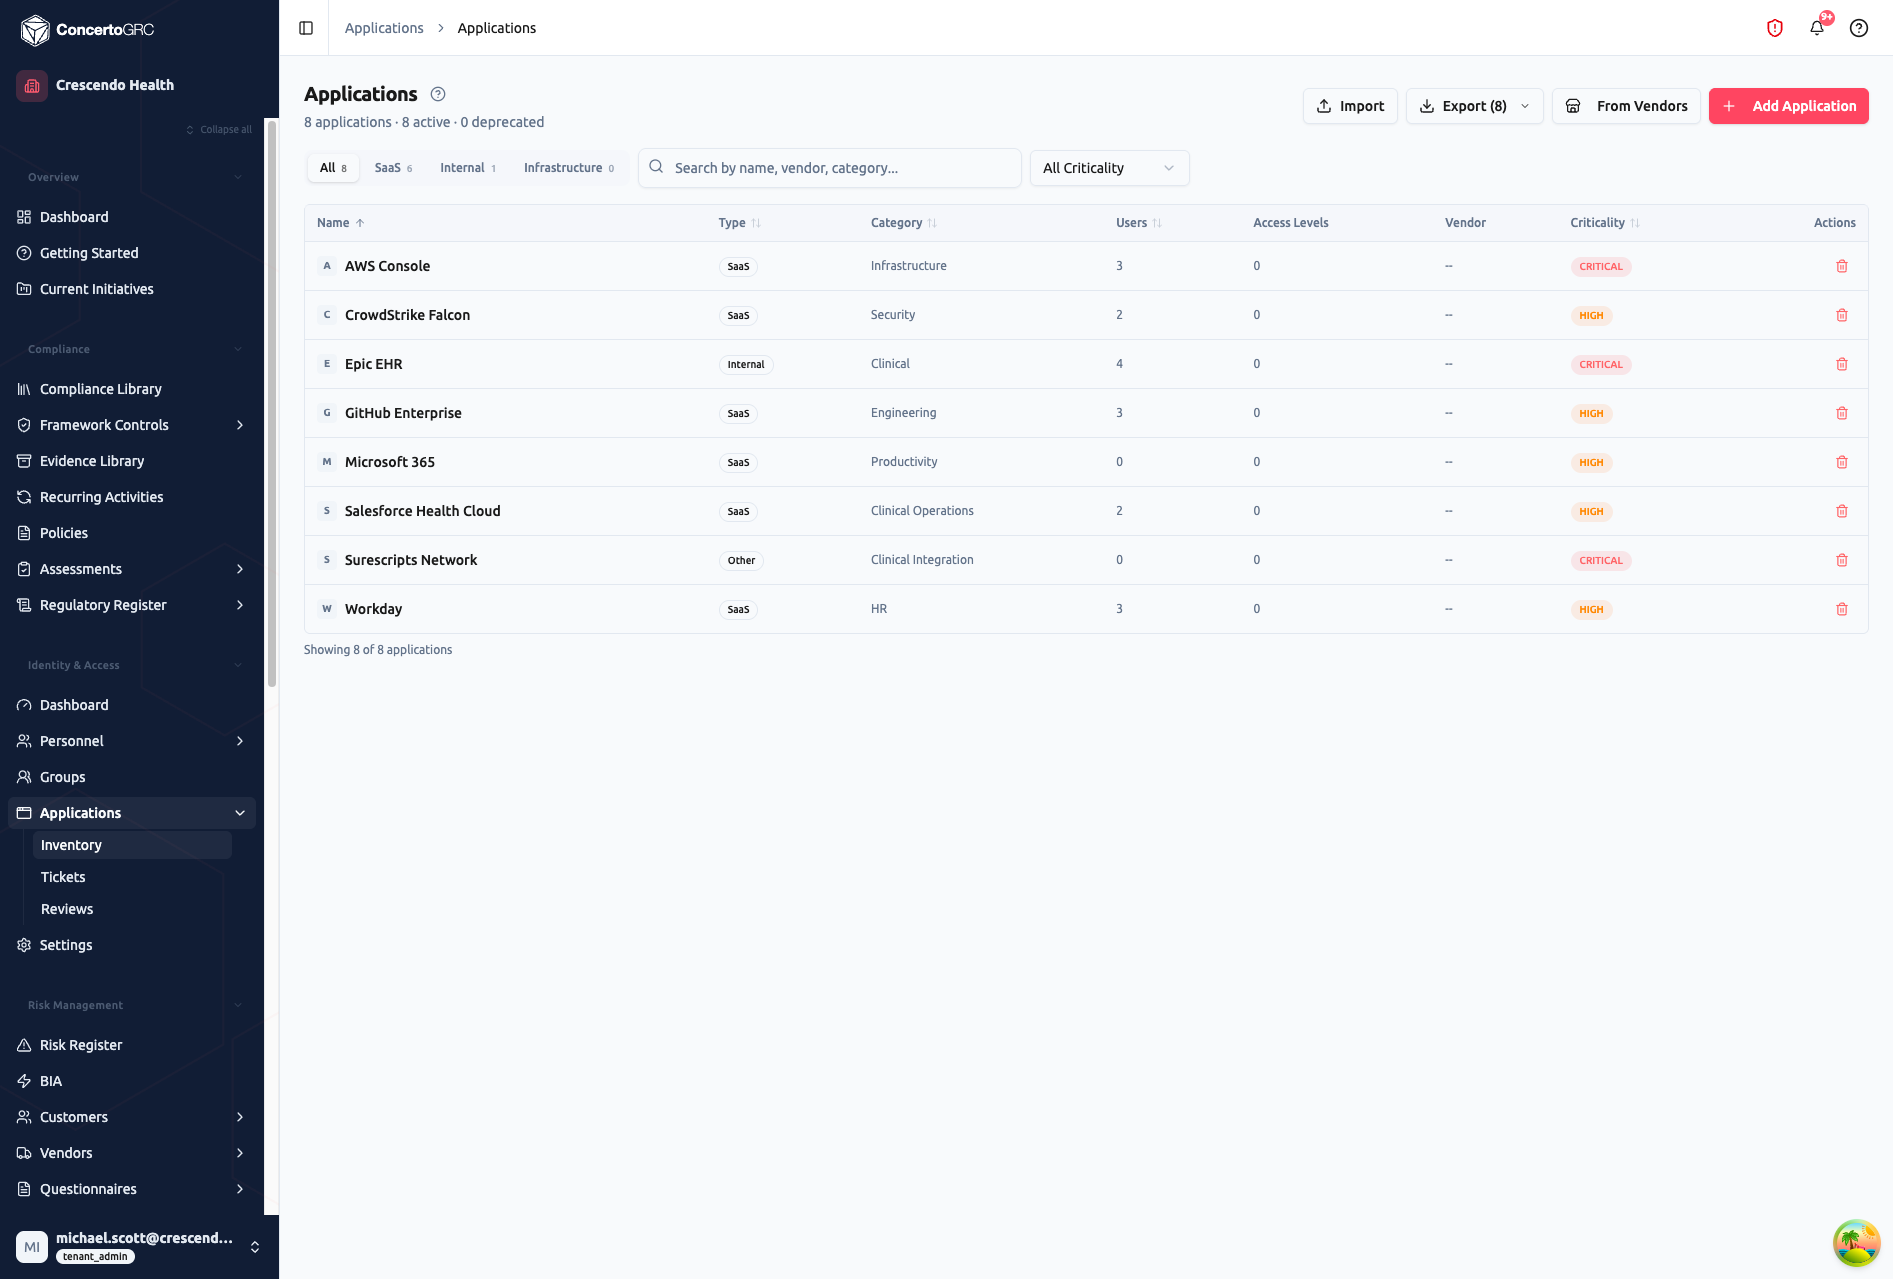Open the help circle icon in header
The height and width of the screenshot is (1279, 1893).
pos(1859,28)
